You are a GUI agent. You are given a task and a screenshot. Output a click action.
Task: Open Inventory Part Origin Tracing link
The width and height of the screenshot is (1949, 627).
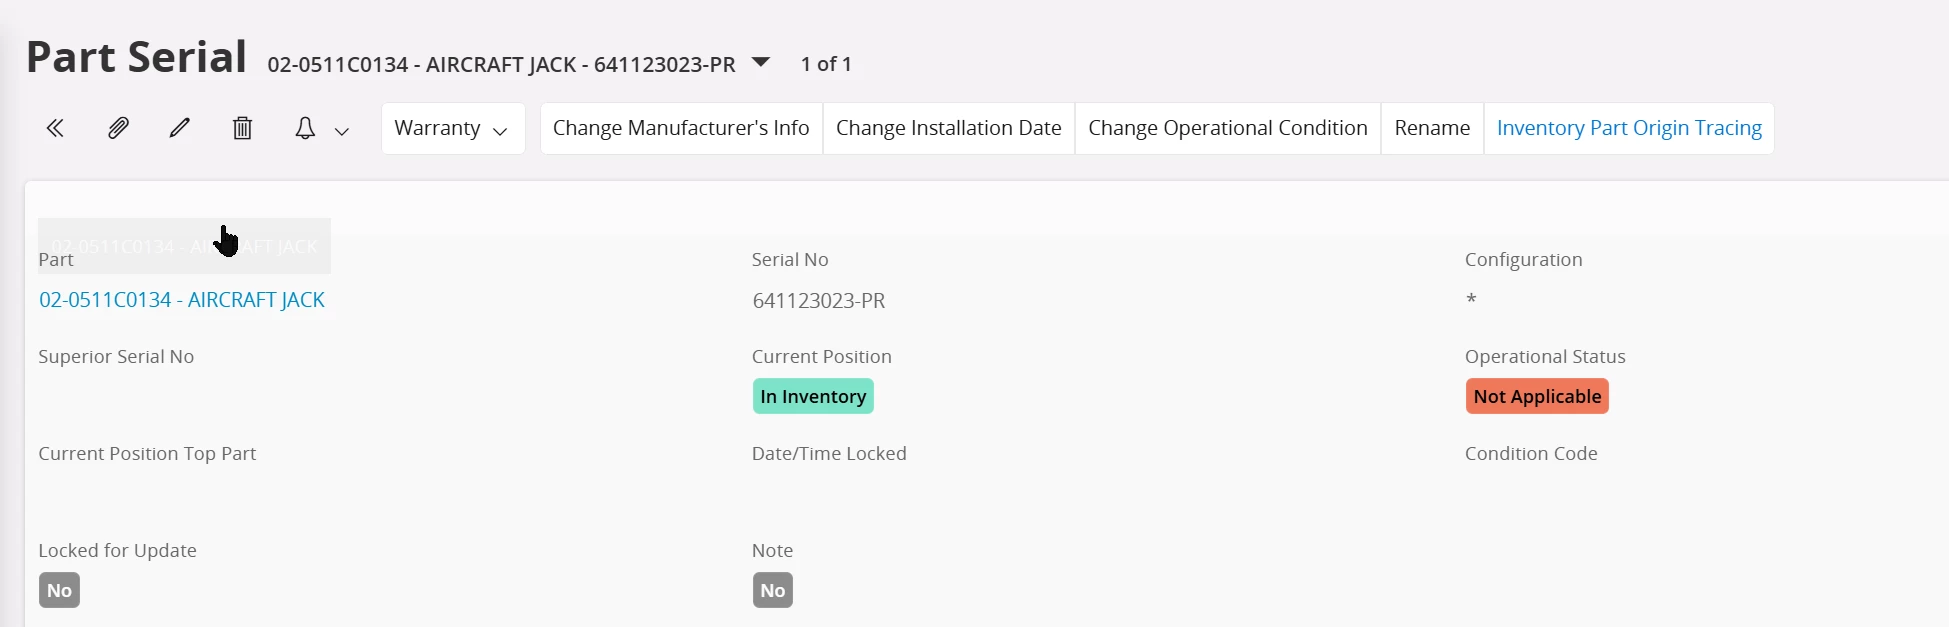coord(1629,128)
